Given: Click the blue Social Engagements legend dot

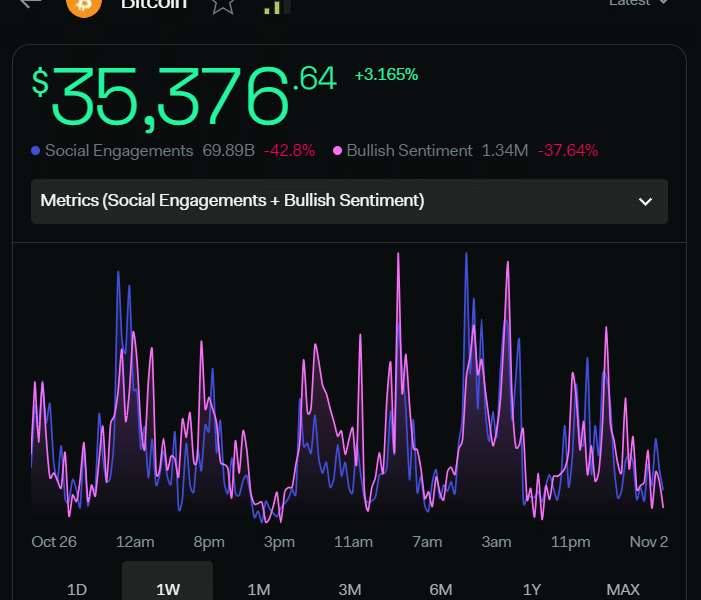Looking at the screenshot, I should (36, 151).
